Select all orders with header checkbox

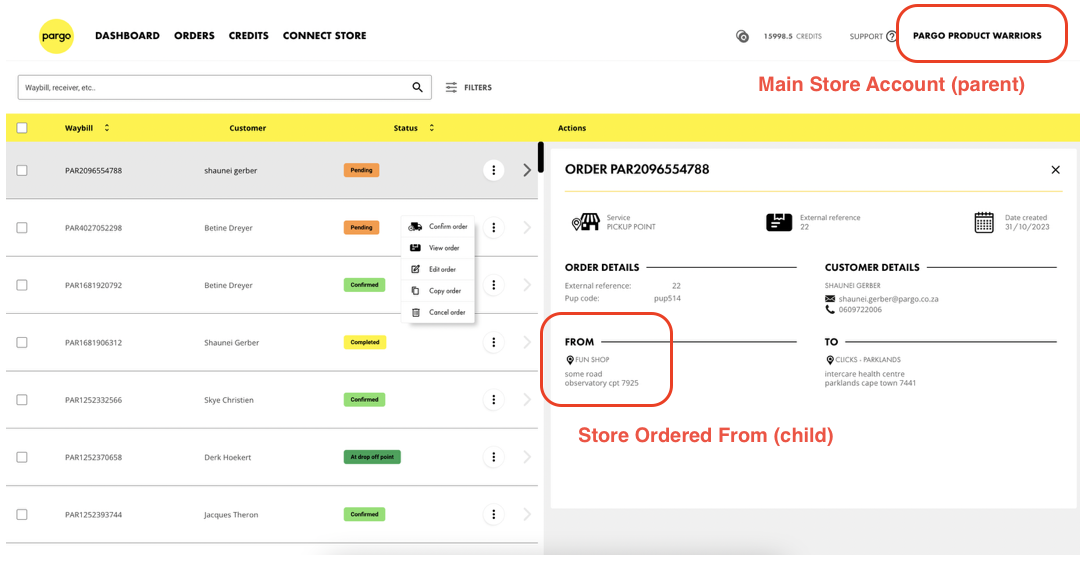coord(22,128)
